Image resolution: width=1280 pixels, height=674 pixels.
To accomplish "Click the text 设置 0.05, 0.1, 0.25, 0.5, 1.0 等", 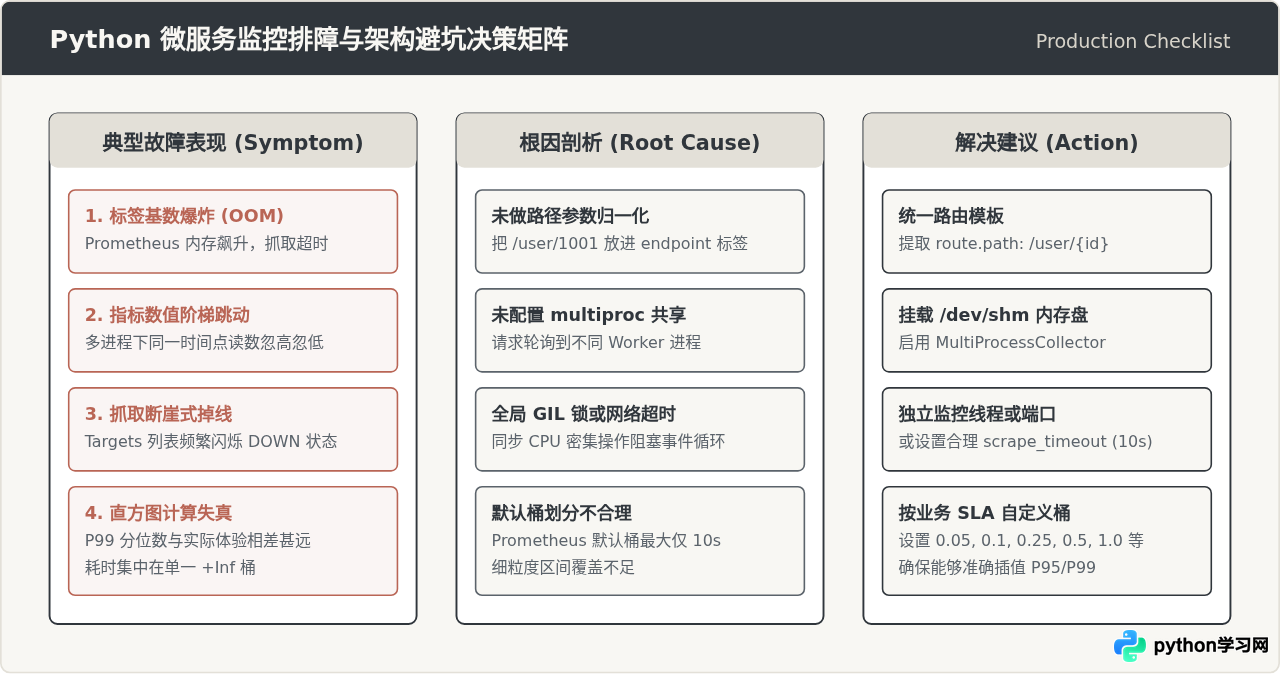I will [1021, 540].
